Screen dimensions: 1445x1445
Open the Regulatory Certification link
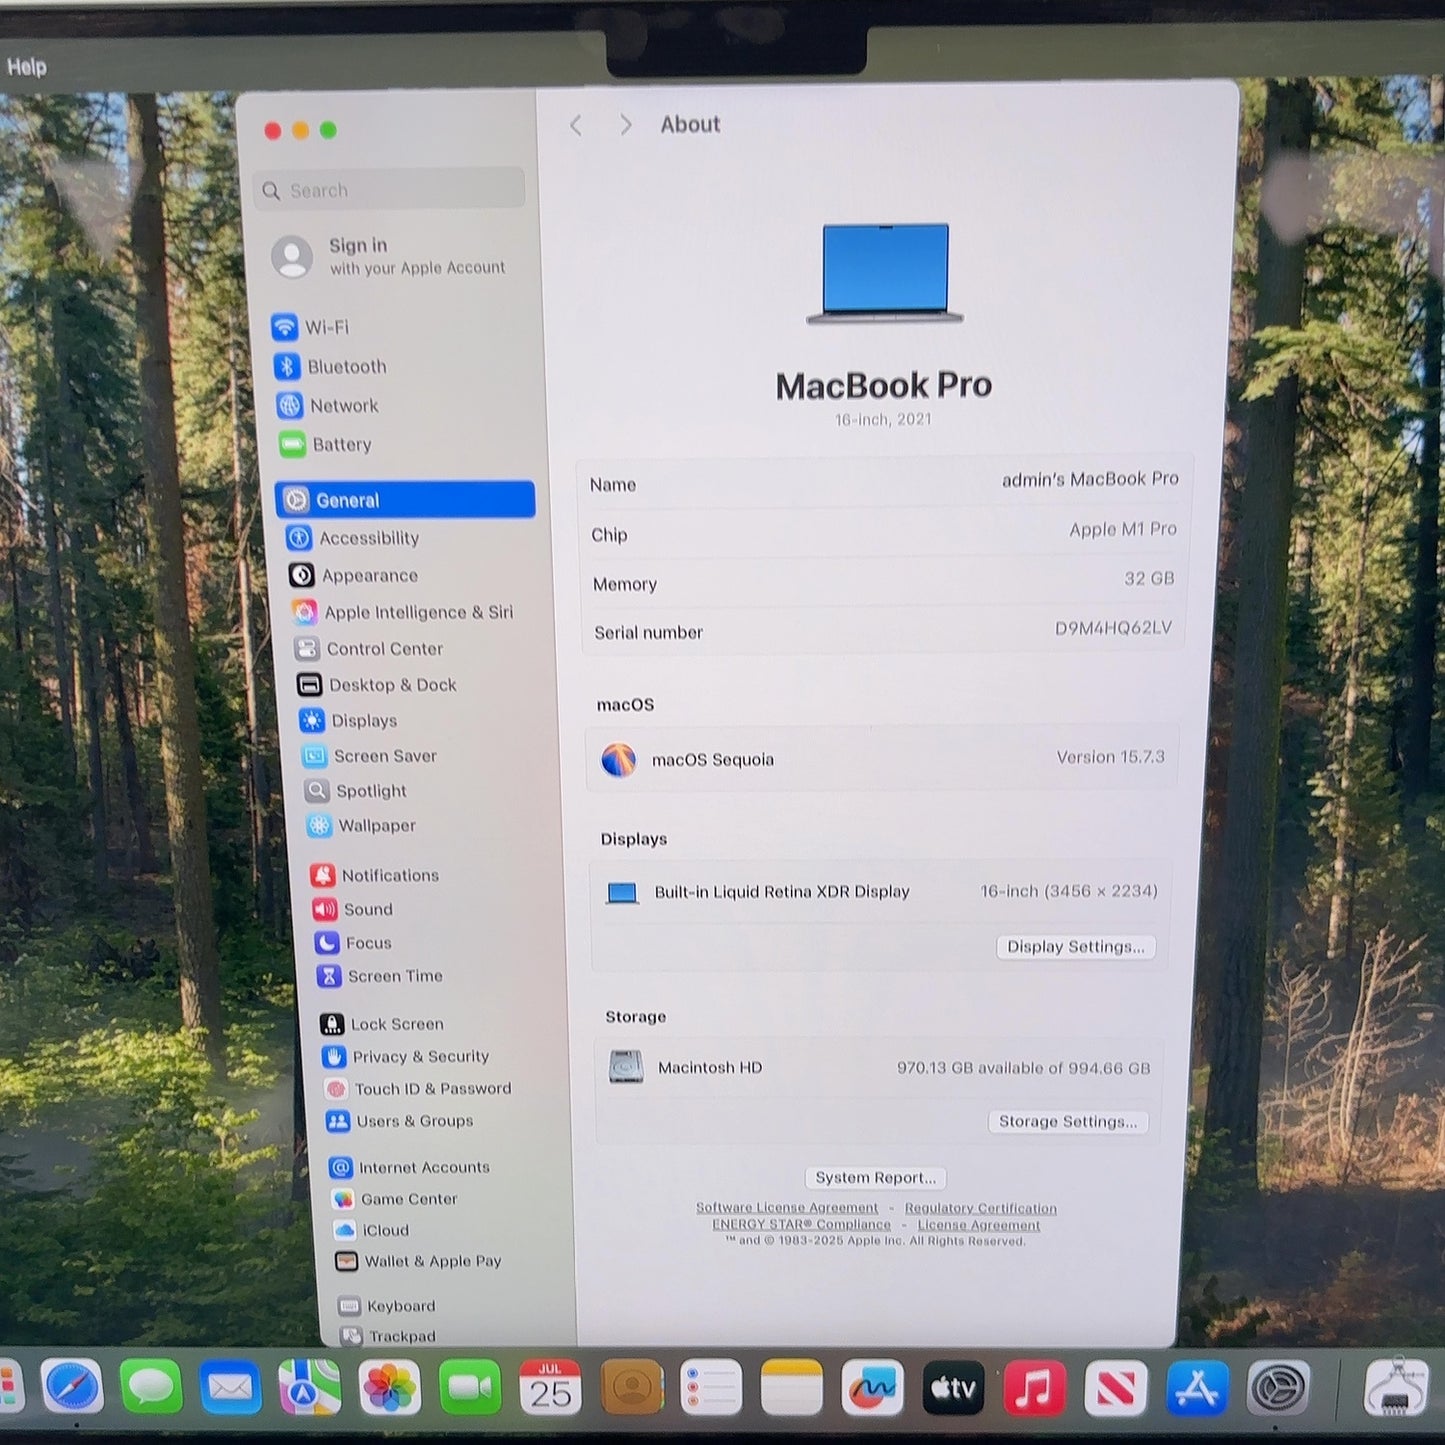click(981, 1209)
